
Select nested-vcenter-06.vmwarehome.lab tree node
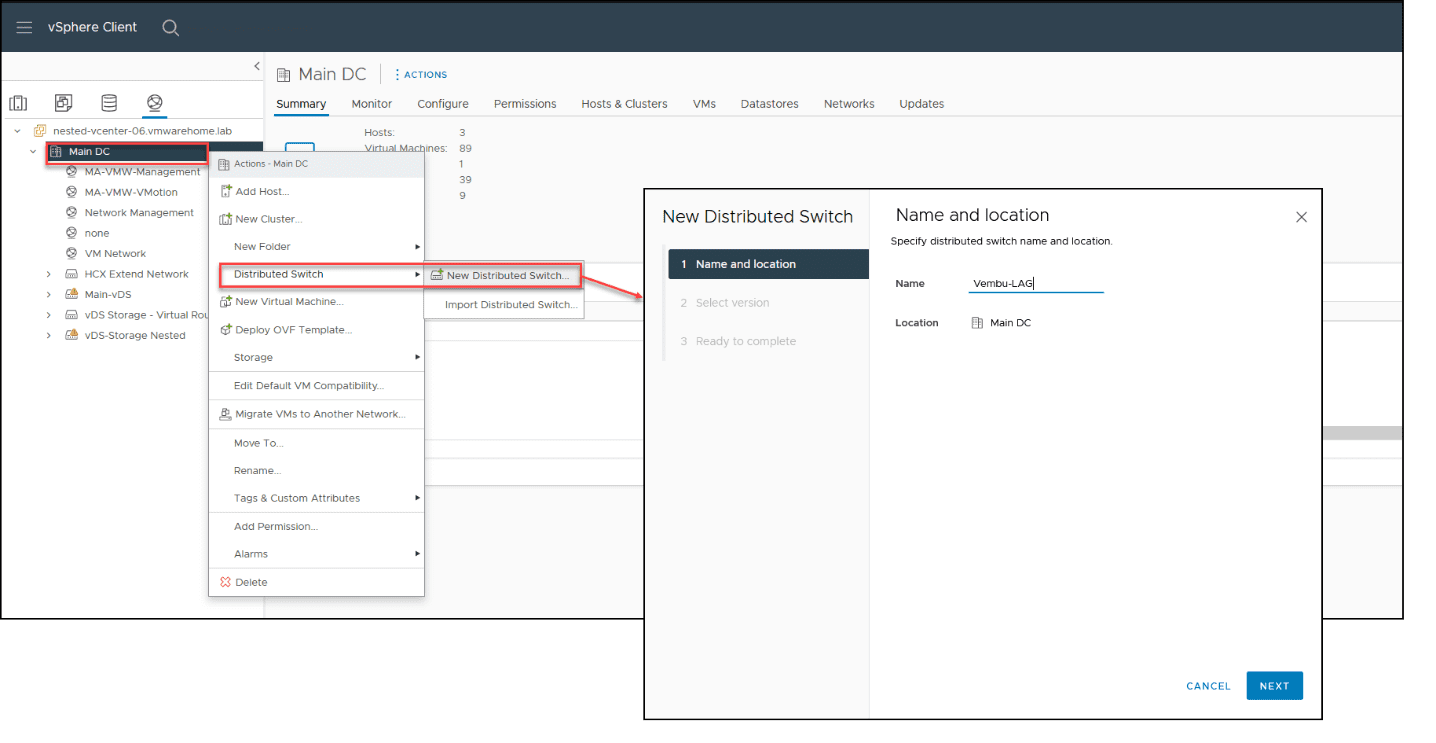pos(143,131)
